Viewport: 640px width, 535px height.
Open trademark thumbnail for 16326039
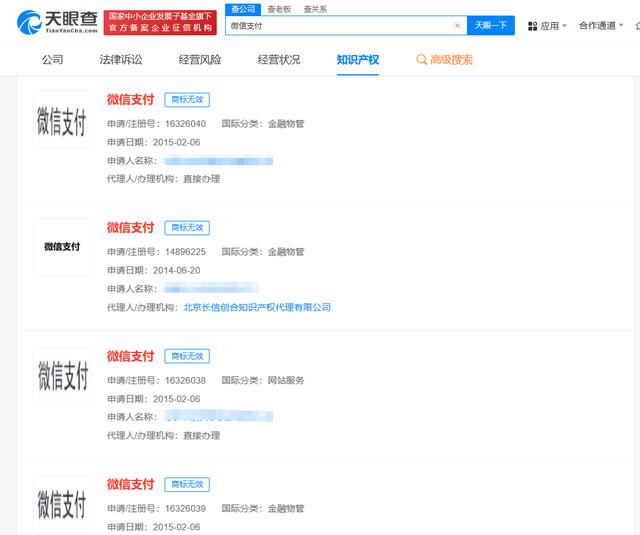click(61, 504)
